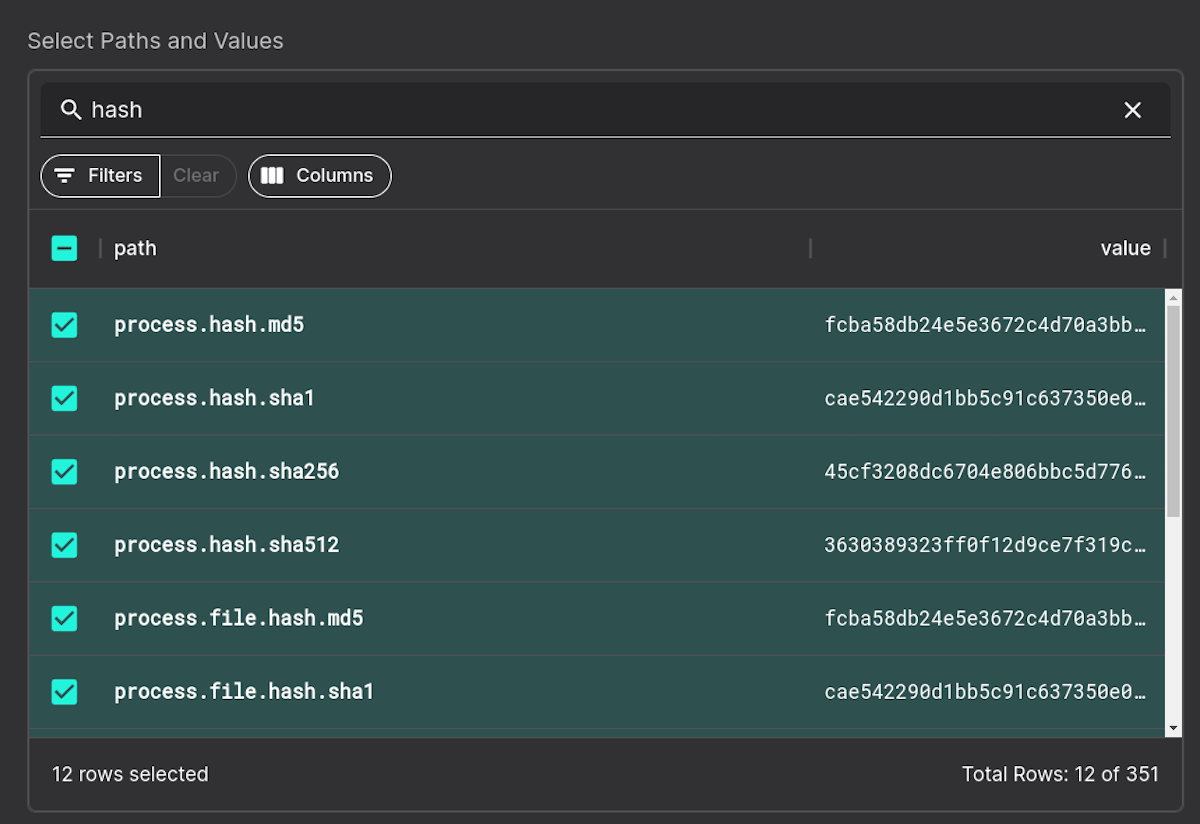This screenshot has width=1200, height=824.
Task: Uncheck the process.file.hash.sha1 row
Action: pyautogui.click(x=64, y=691)
